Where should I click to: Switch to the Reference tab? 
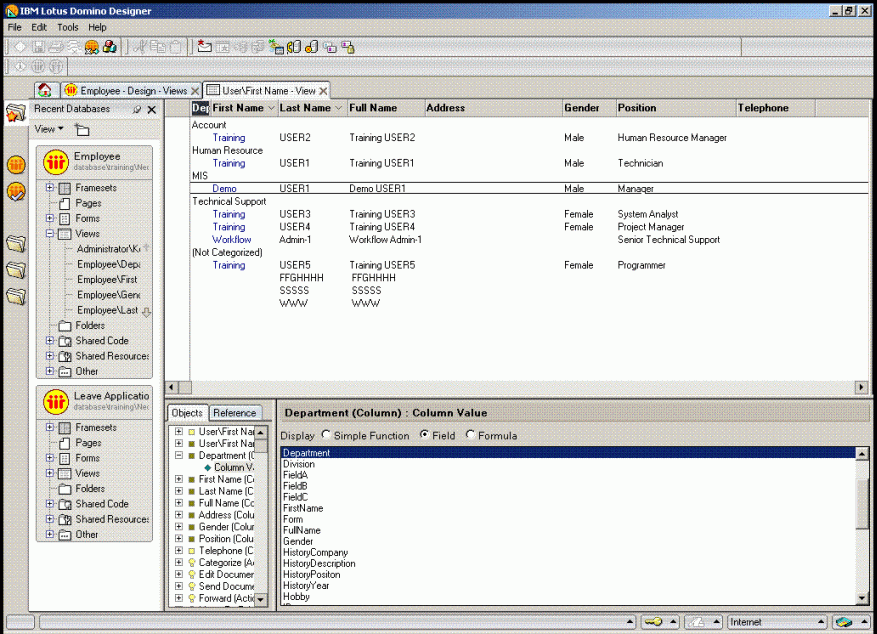[235, 413]
